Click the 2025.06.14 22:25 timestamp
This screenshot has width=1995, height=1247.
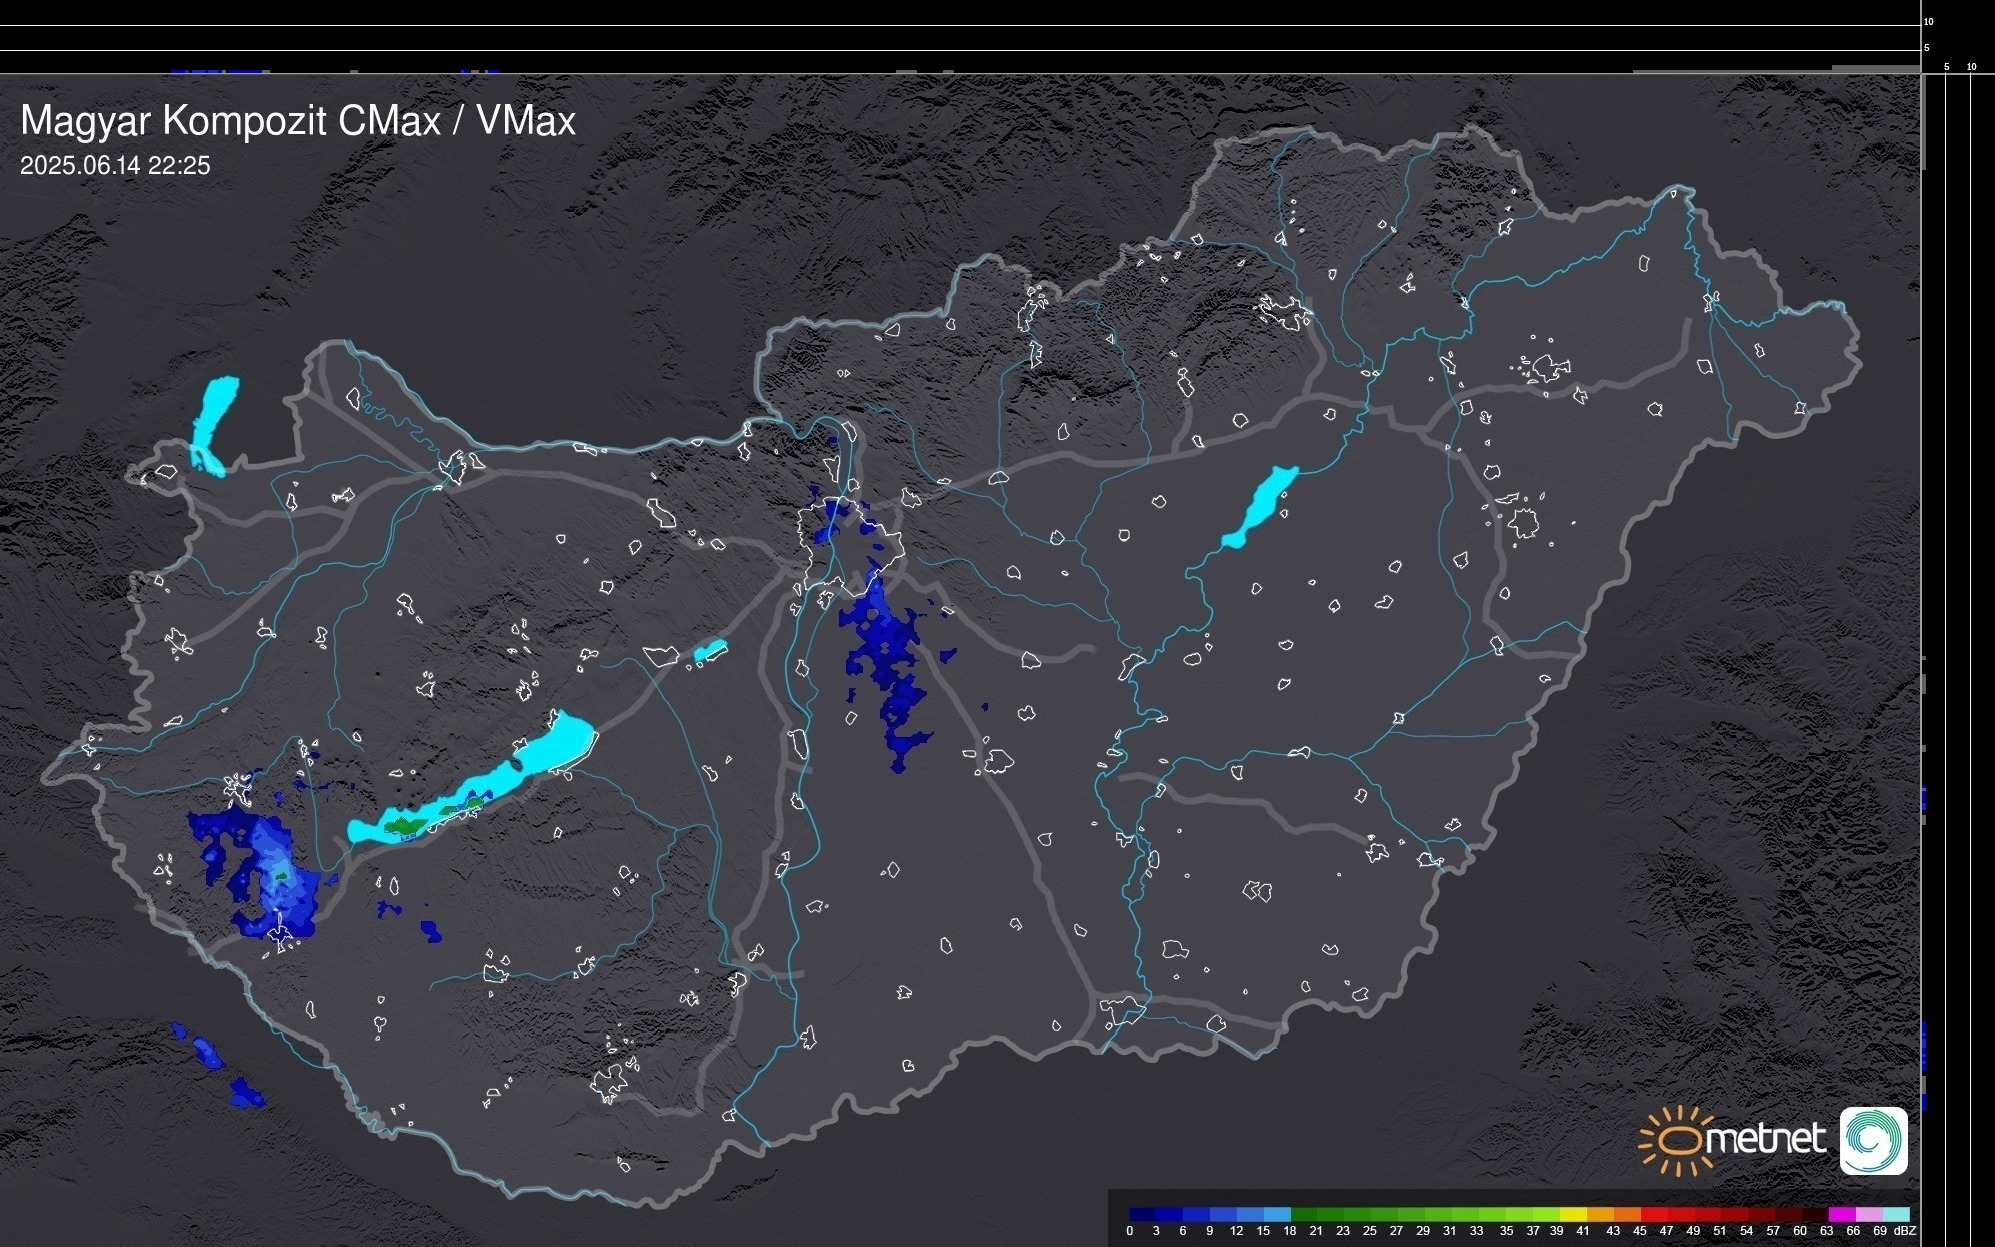[x=115, y=166]
